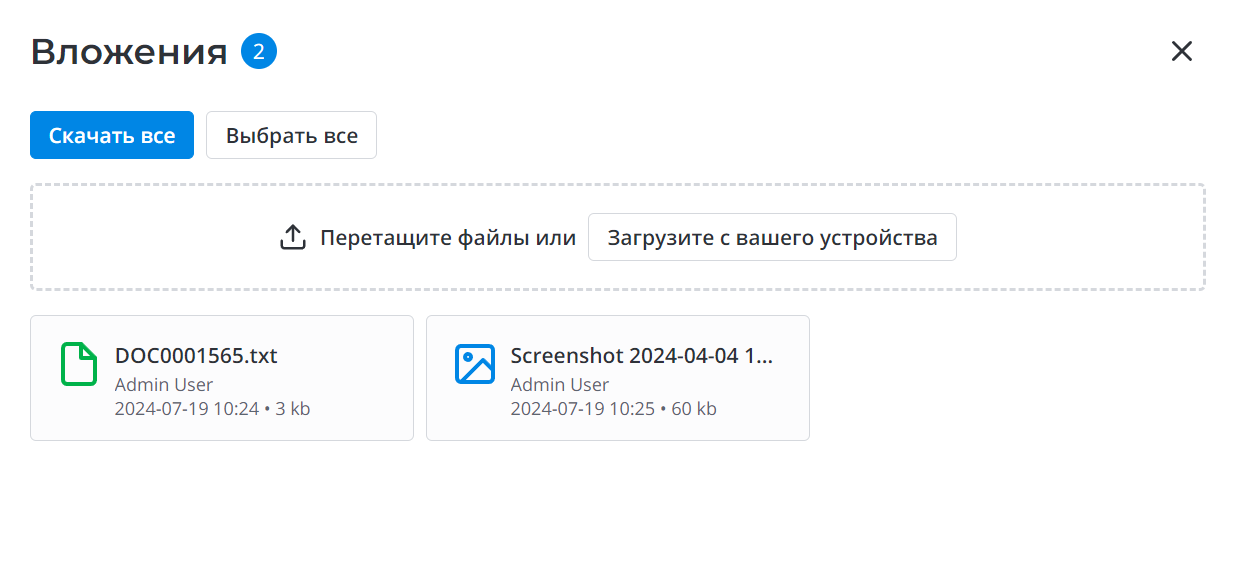Click the Перетащите файлы или label
The image size is (1237, 570).
[448, 238]
